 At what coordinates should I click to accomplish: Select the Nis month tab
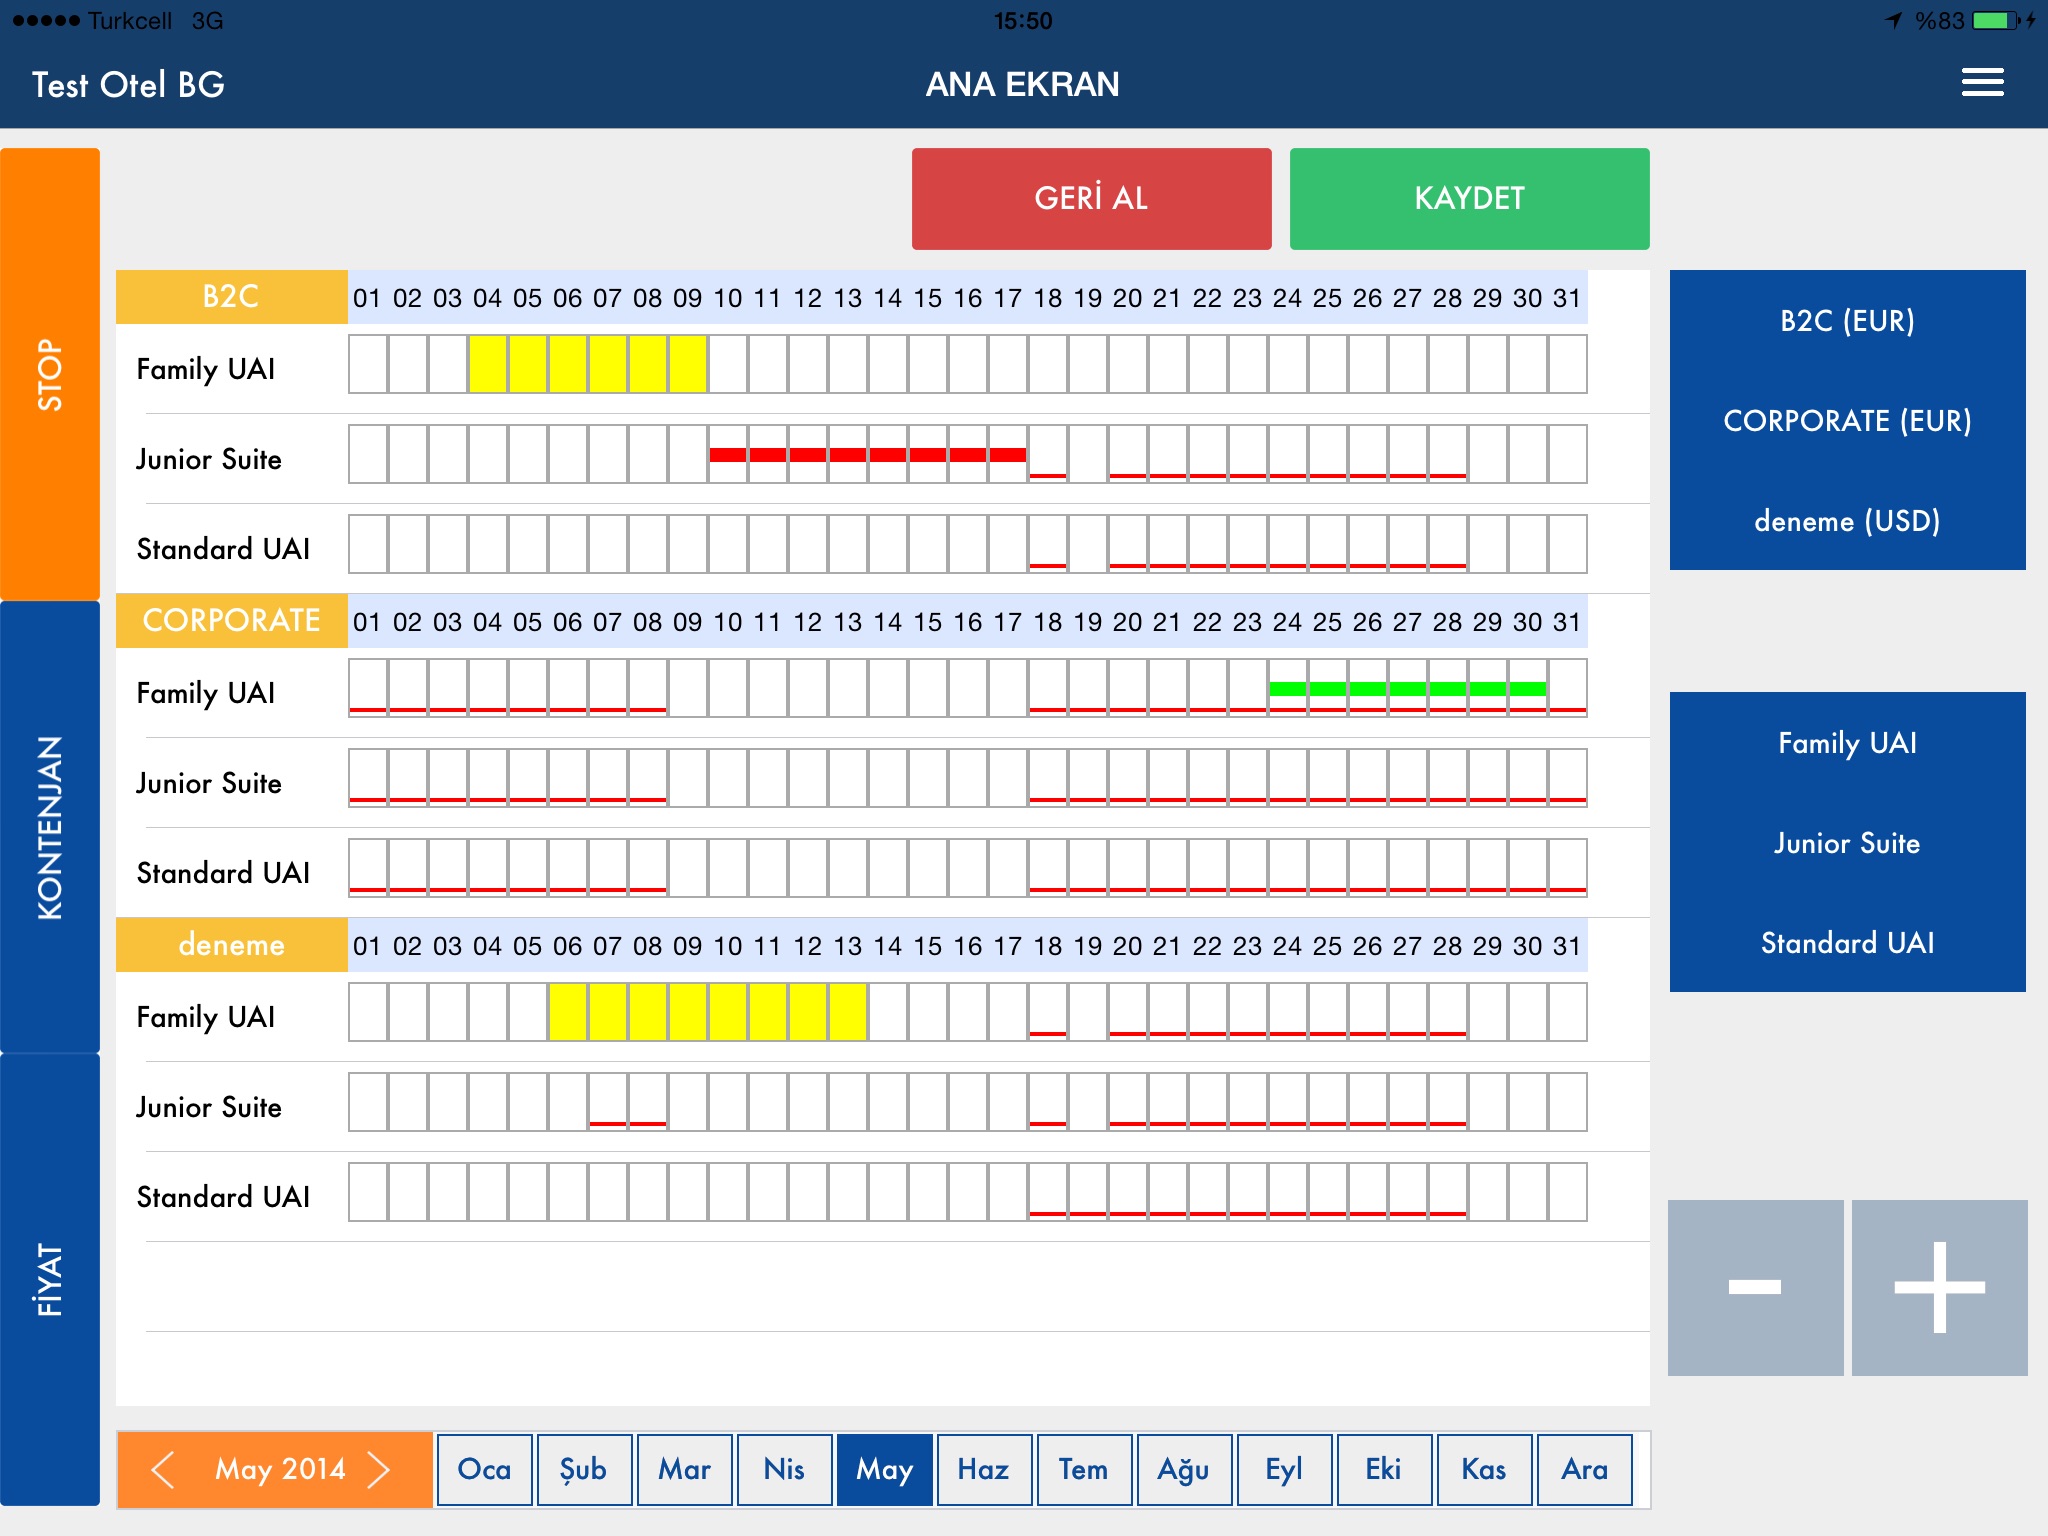pyautogui.click(x=784, y=1470)
